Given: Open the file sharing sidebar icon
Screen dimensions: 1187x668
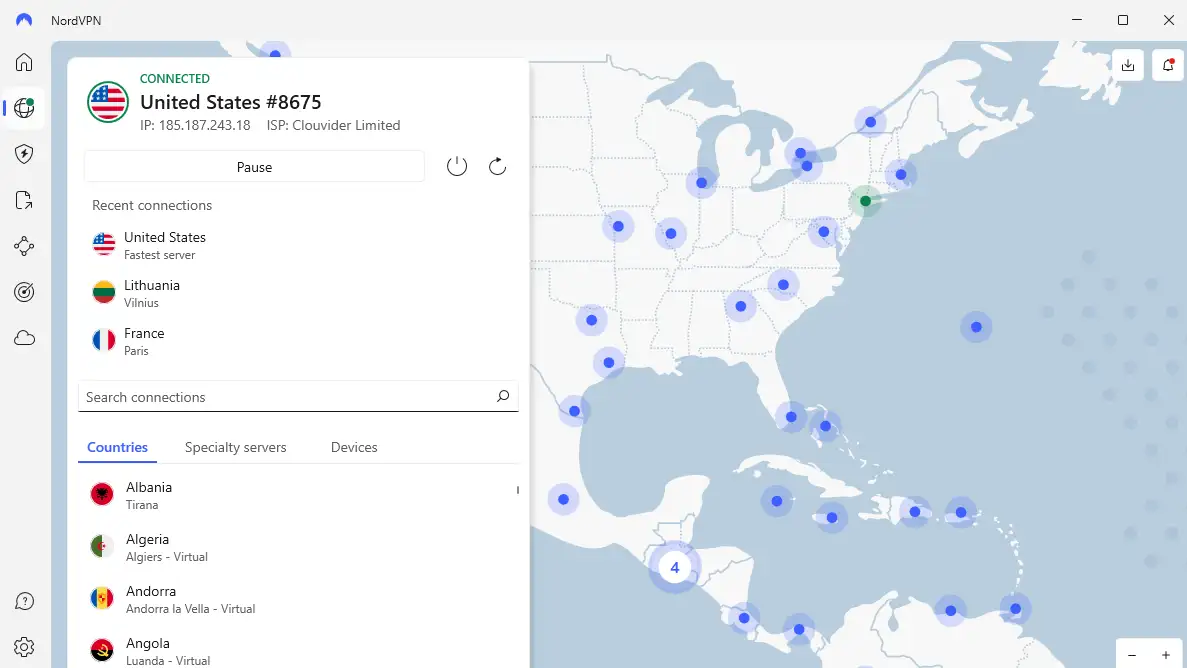Looking at the screenshot, I should tap(24, 200).
